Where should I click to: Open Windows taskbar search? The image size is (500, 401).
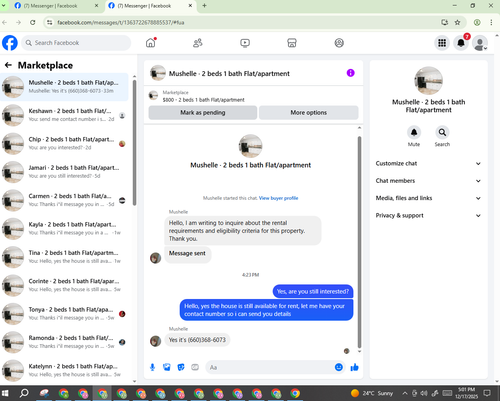[24, 393]
